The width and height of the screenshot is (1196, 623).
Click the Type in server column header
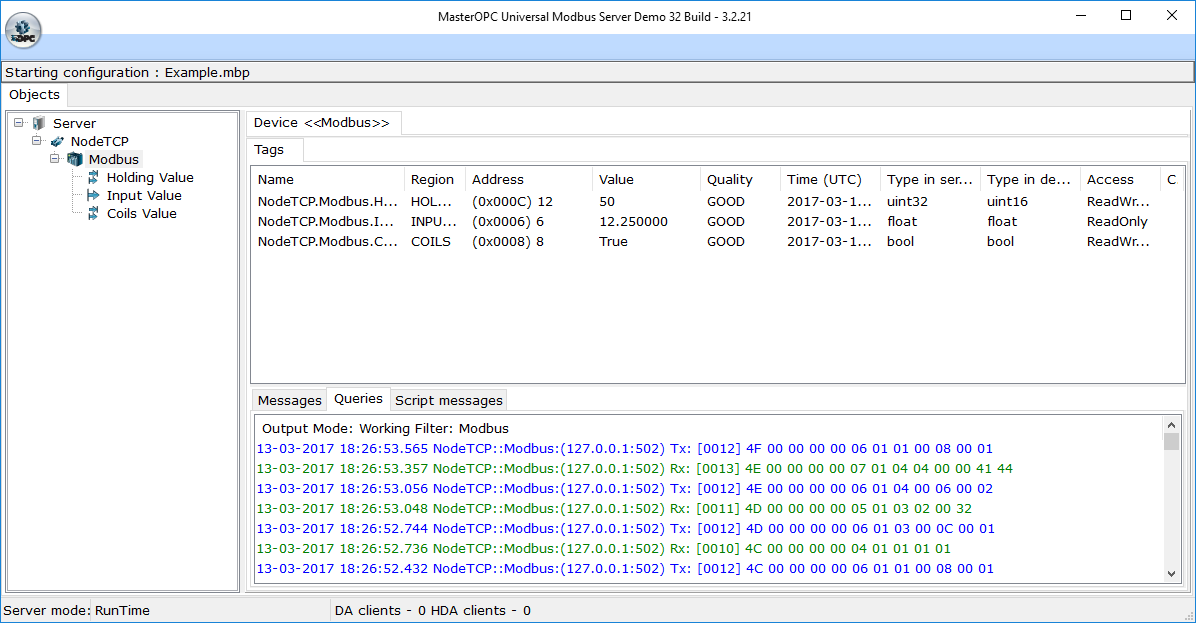(931, 179)
